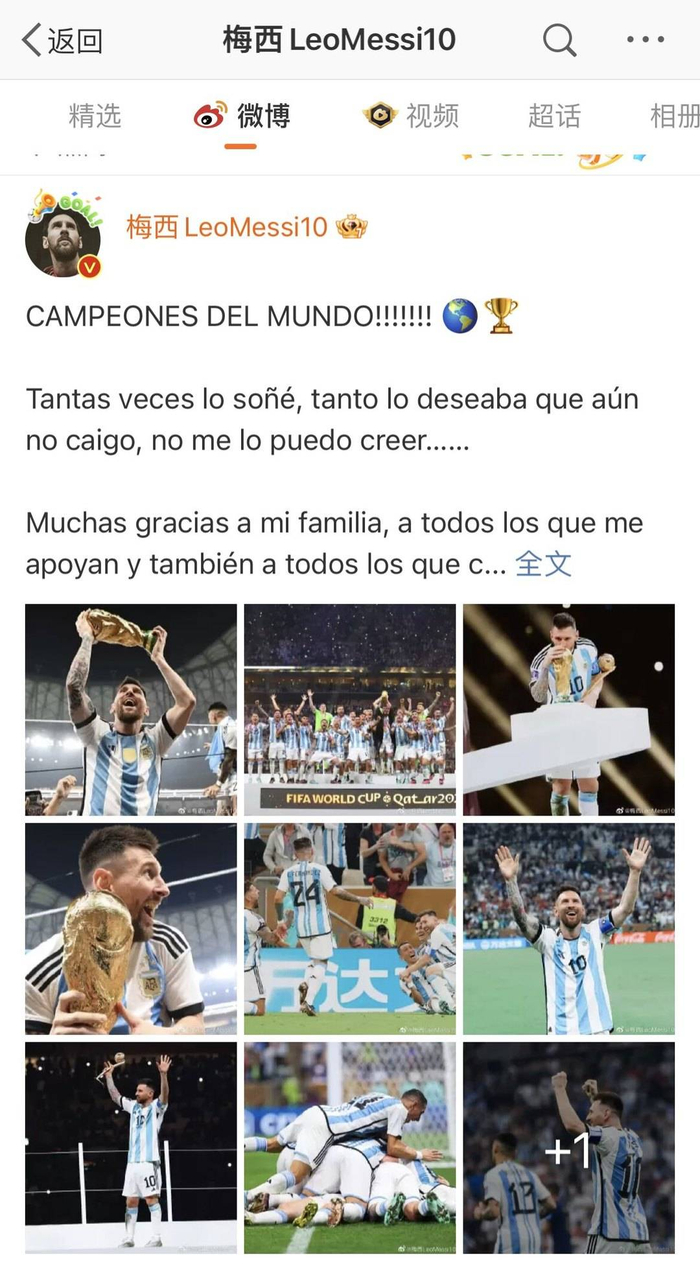700x1272 pixels.
Task: Open Messi's profile avatar picture
Action: (63, 233)
